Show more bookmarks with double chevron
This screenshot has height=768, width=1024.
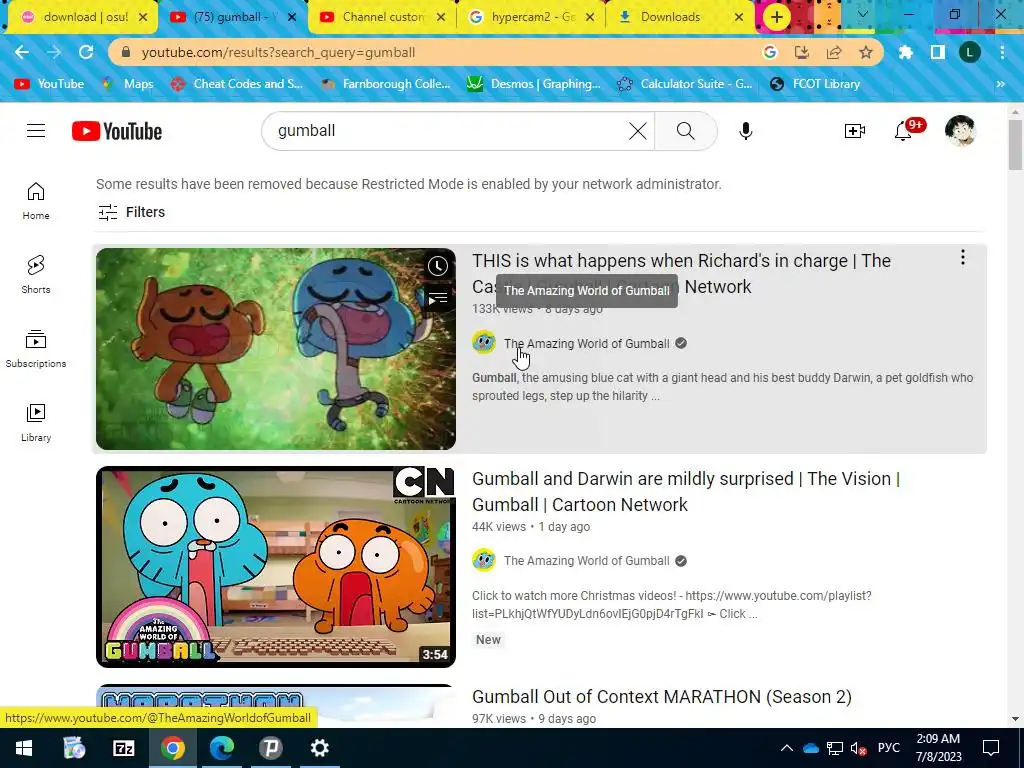[1000, 84]
